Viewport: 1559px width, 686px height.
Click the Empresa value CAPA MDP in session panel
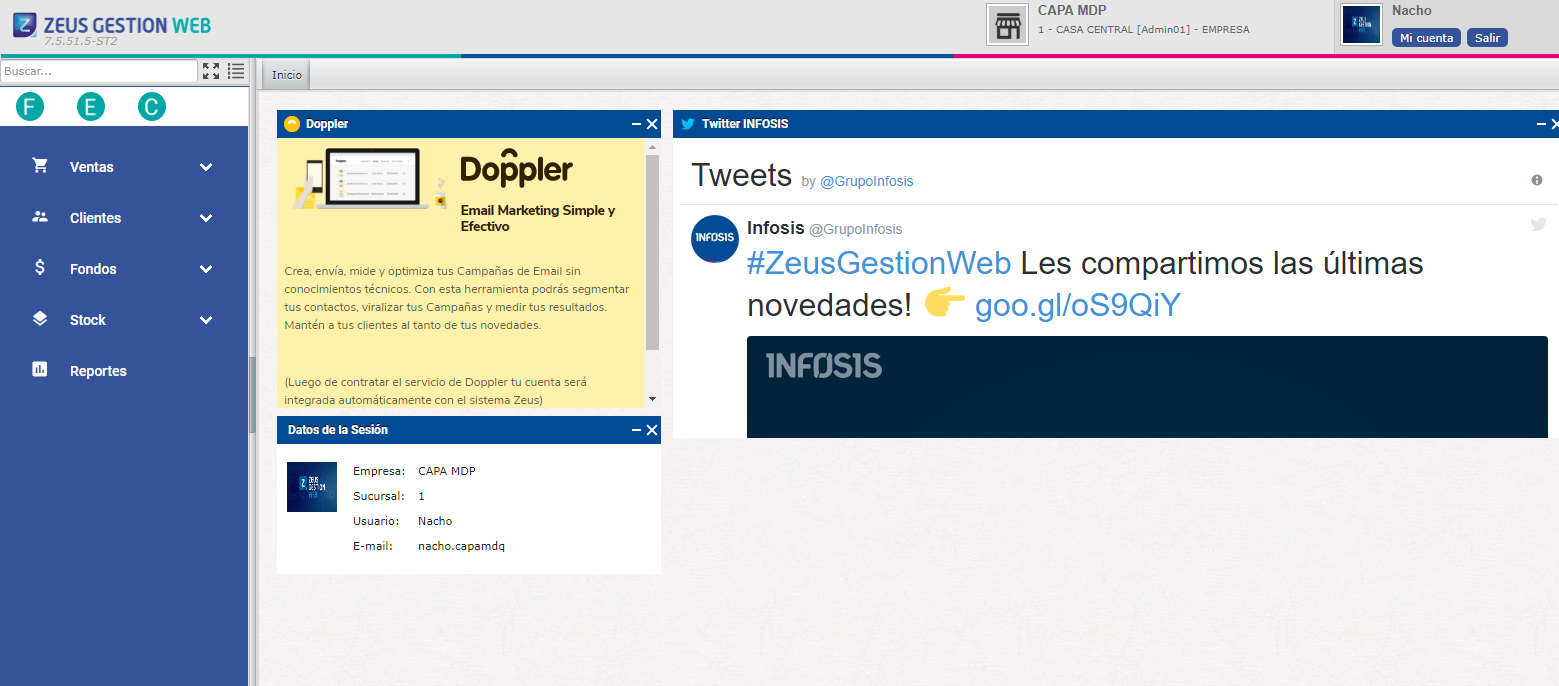tap(447, 471)
